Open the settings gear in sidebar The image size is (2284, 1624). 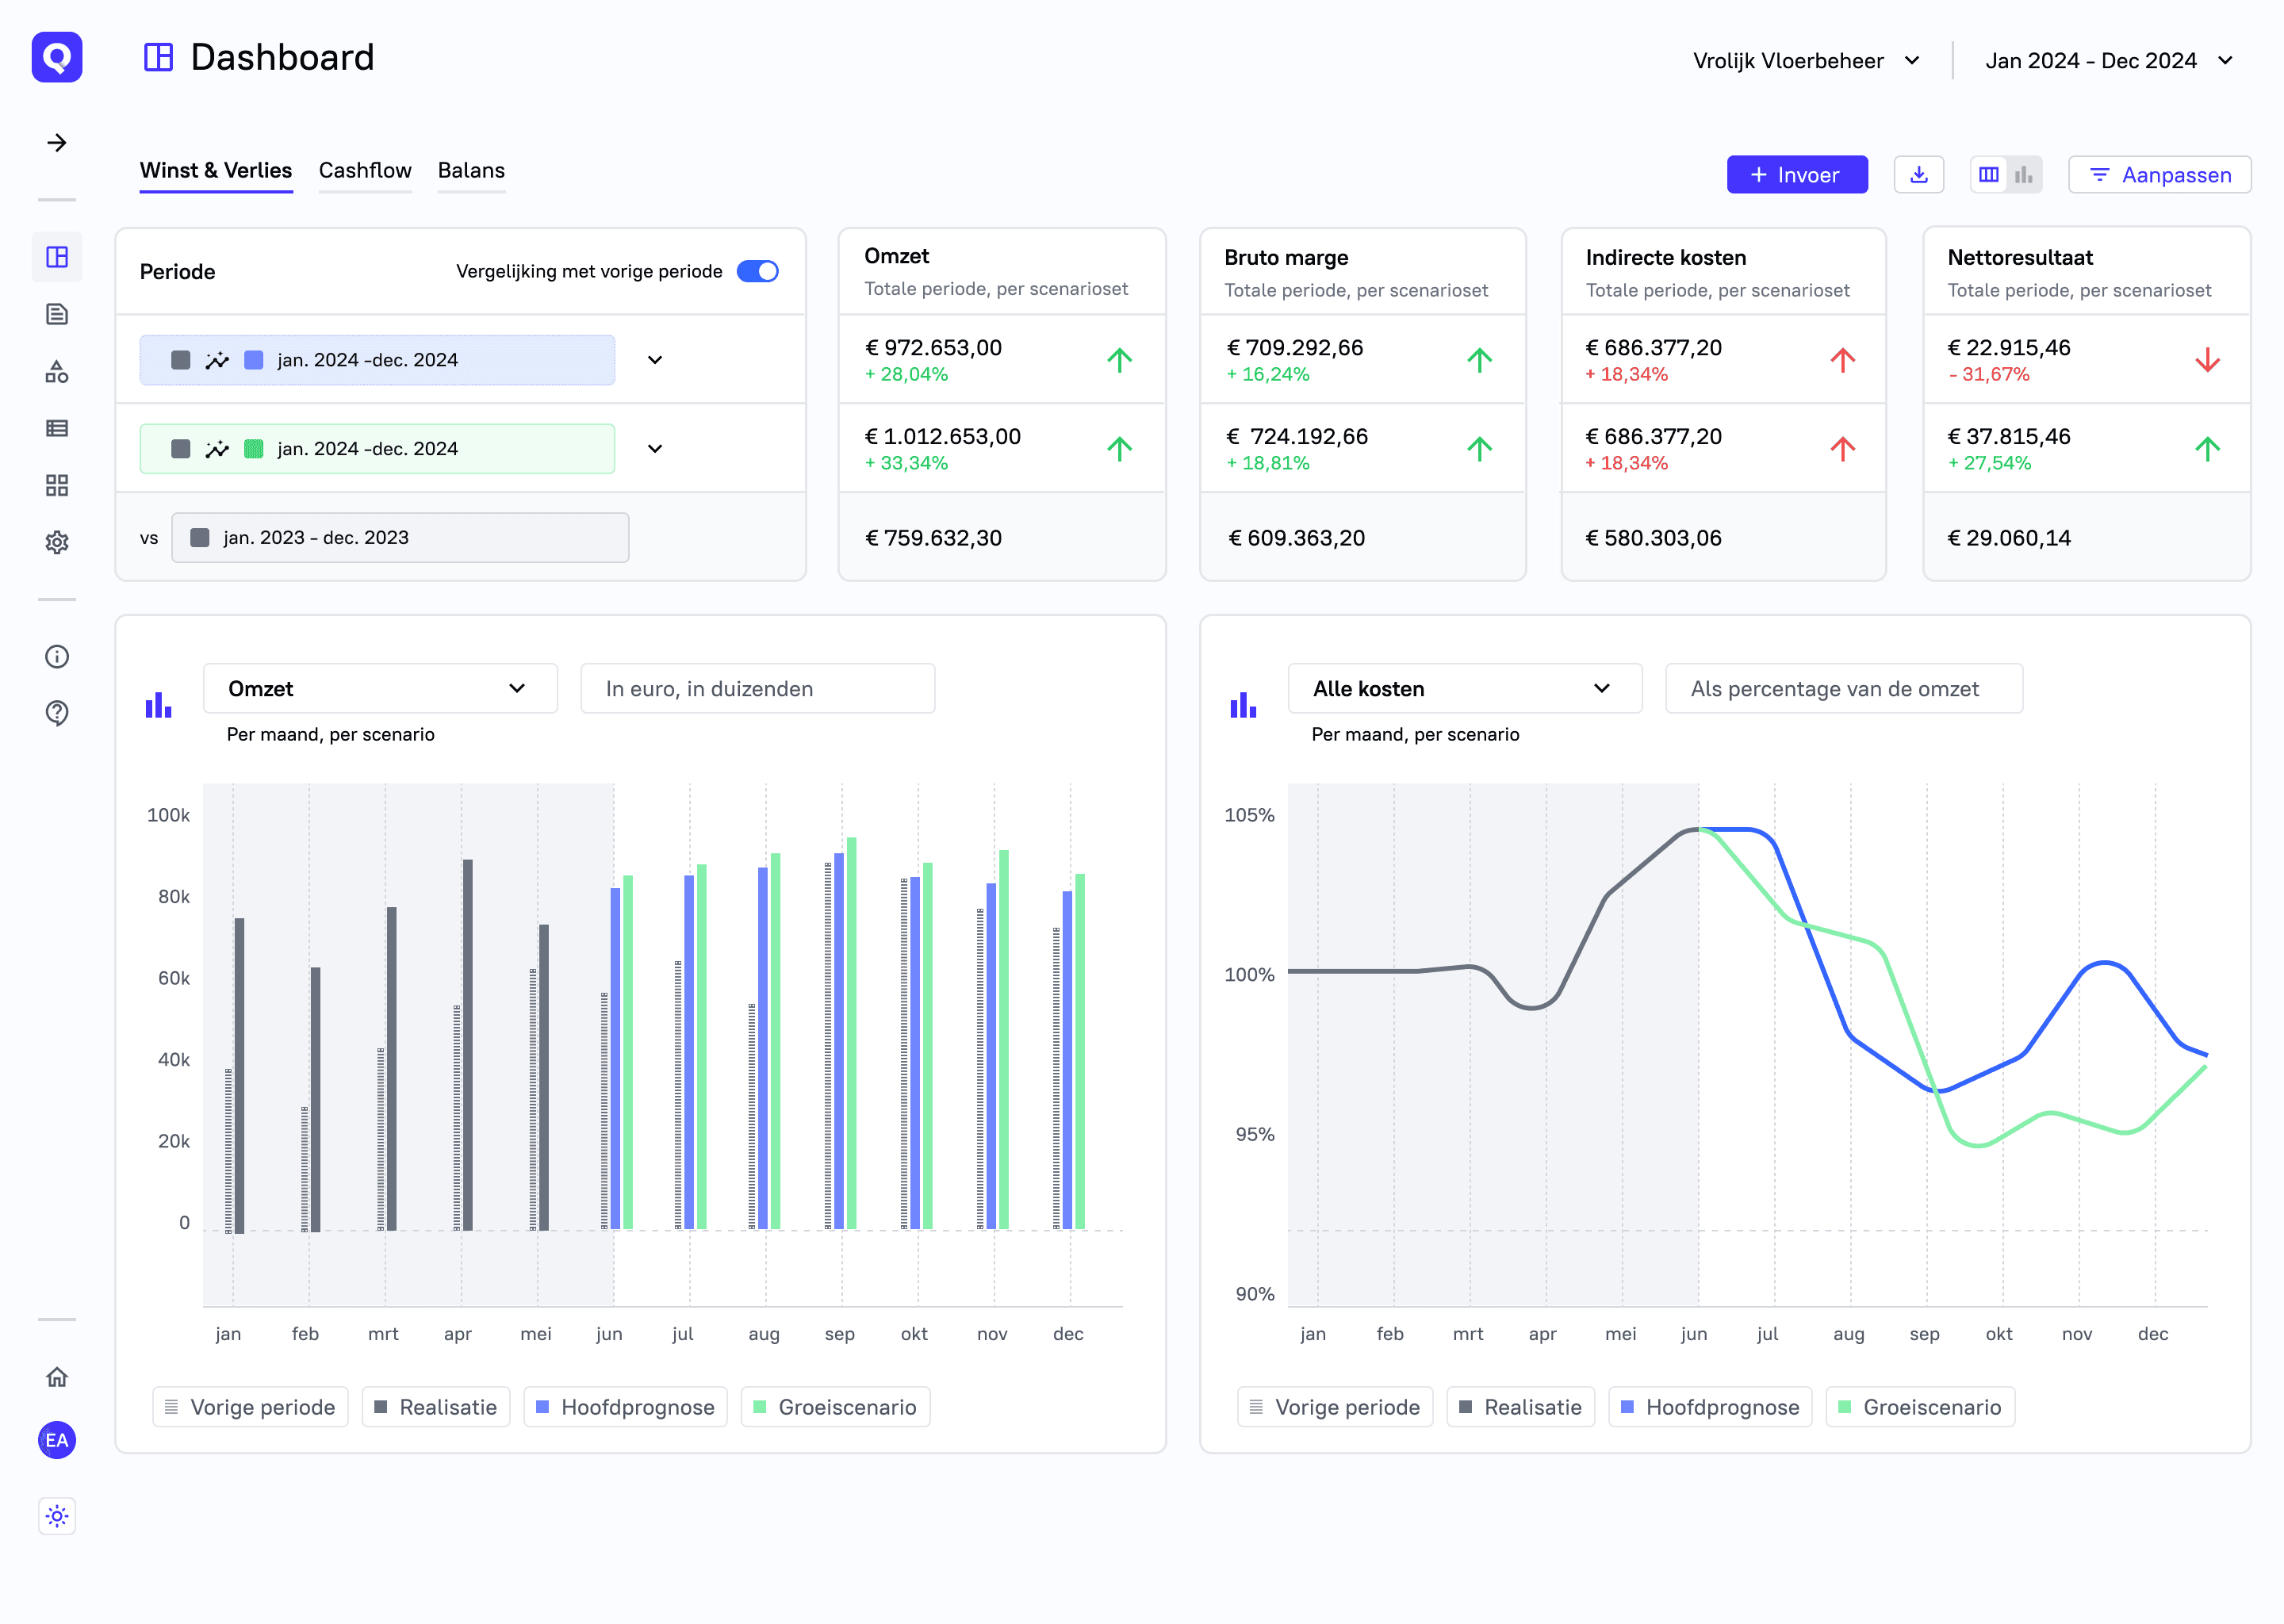[x=57, y=542]
